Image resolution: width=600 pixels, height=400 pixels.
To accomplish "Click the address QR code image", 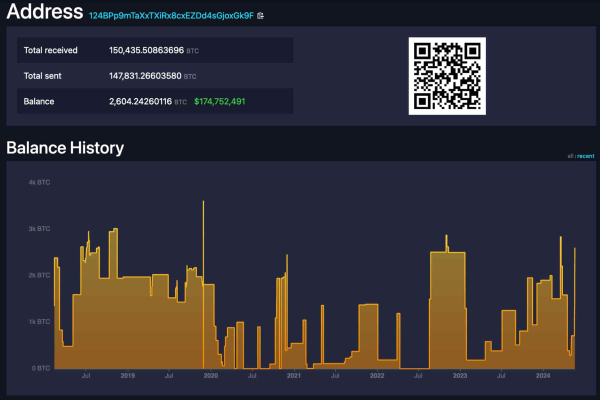I will tap(447, 76).
